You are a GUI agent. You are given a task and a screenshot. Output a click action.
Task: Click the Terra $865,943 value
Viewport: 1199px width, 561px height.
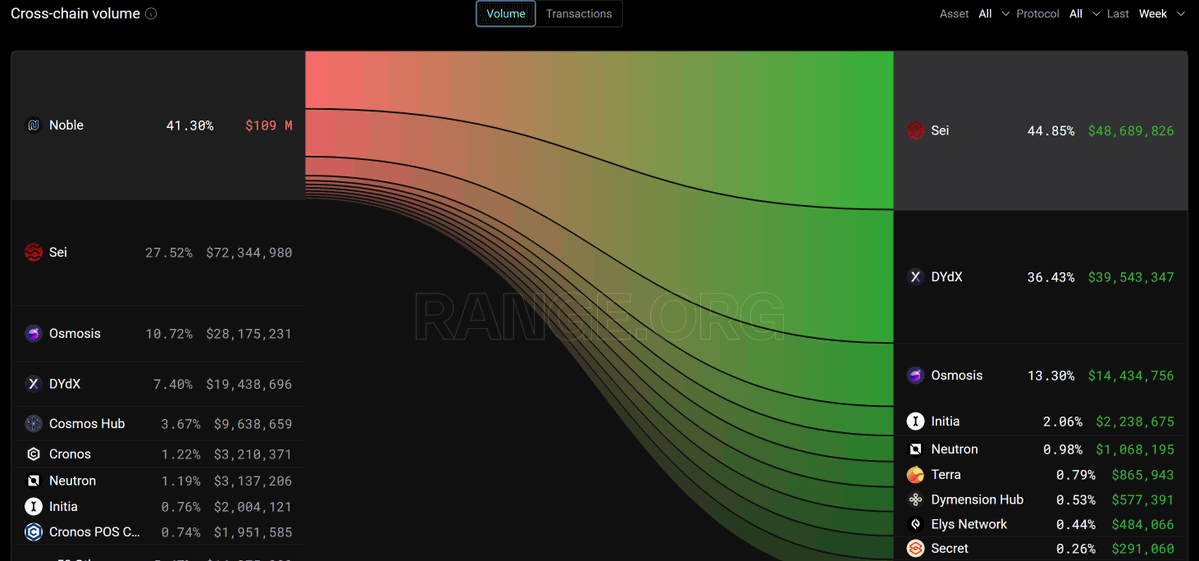(1142, 475)
